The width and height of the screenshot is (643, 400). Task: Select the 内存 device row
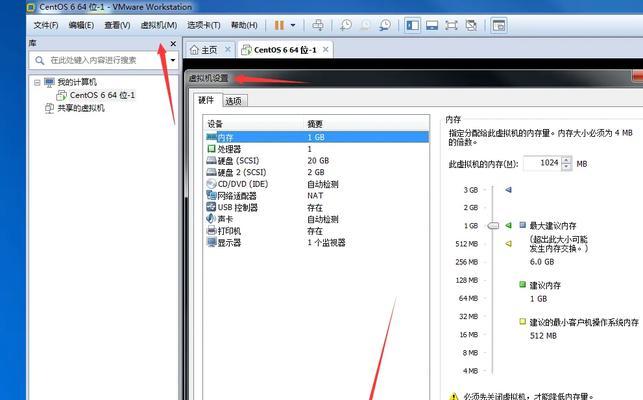click(x=317, y=137)
